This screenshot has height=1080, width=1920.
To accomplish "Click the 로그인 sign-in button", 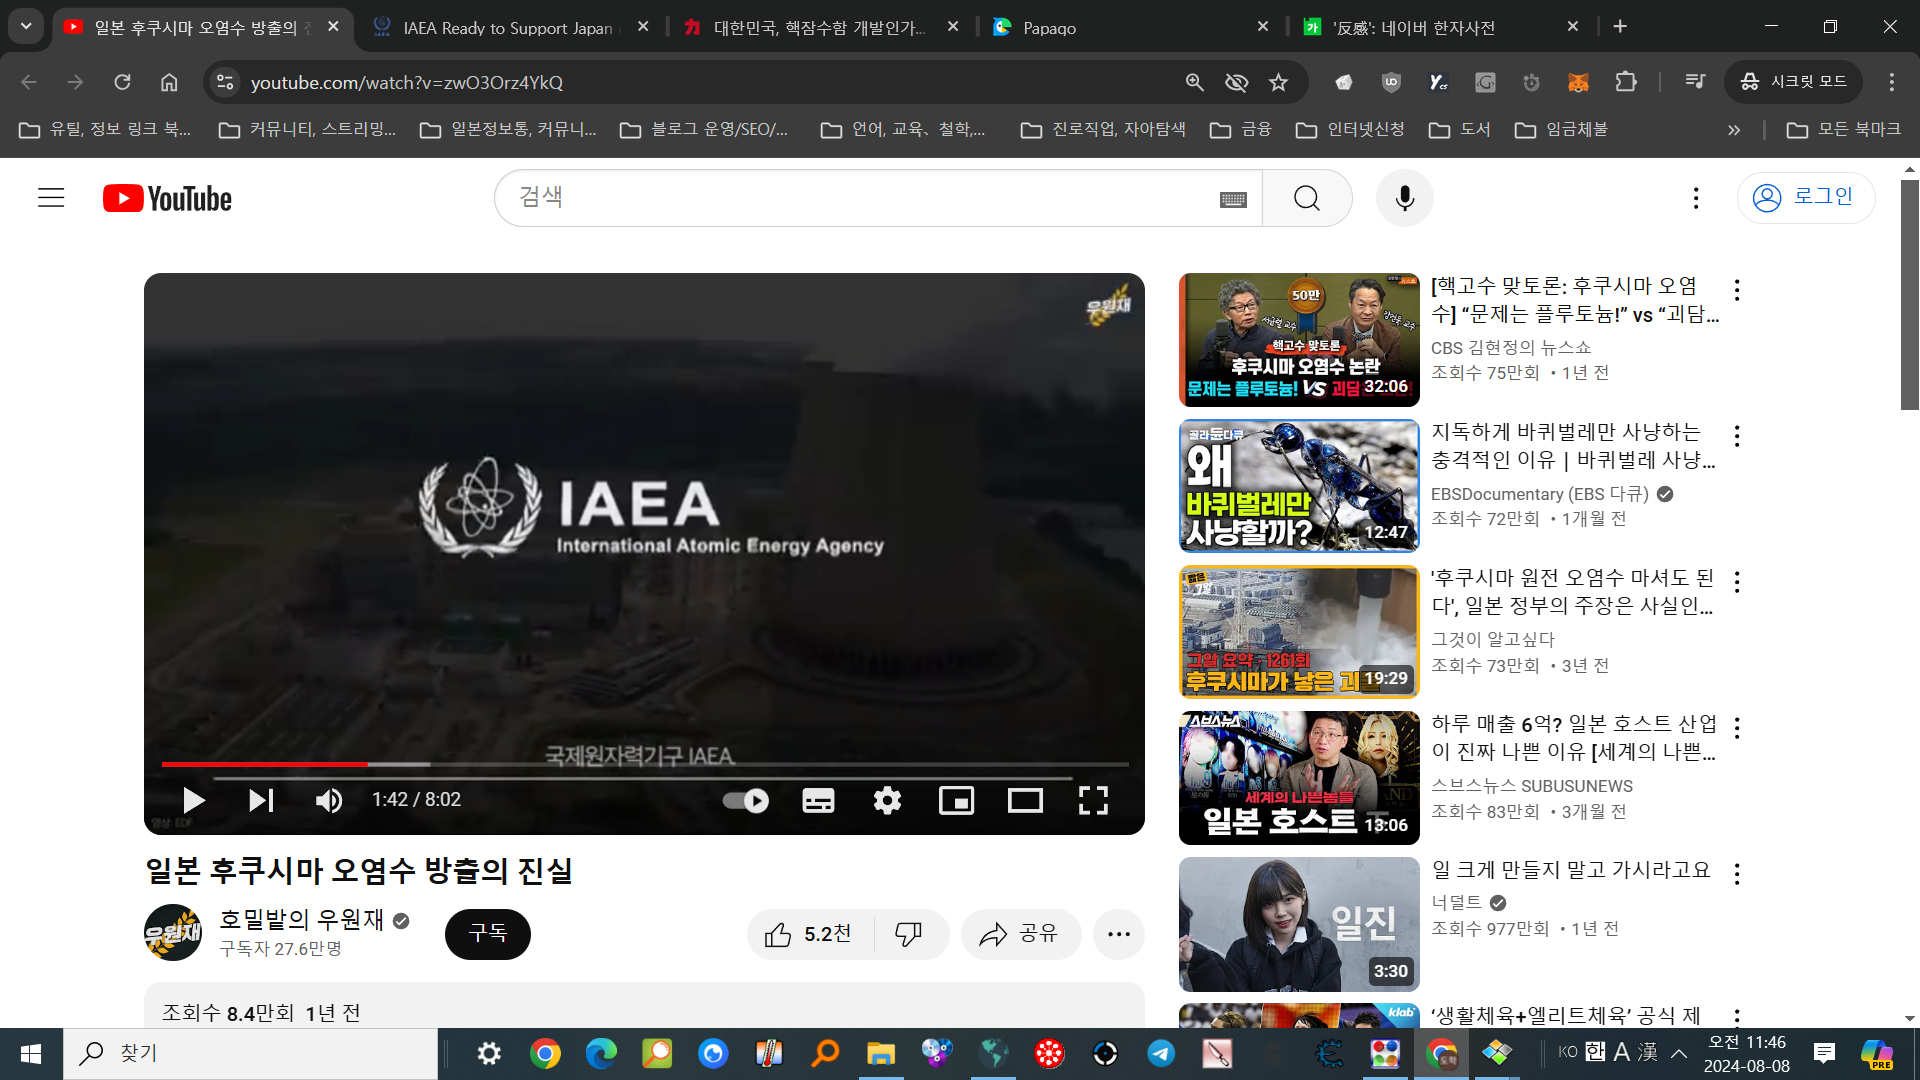I will coord(1805,197).
